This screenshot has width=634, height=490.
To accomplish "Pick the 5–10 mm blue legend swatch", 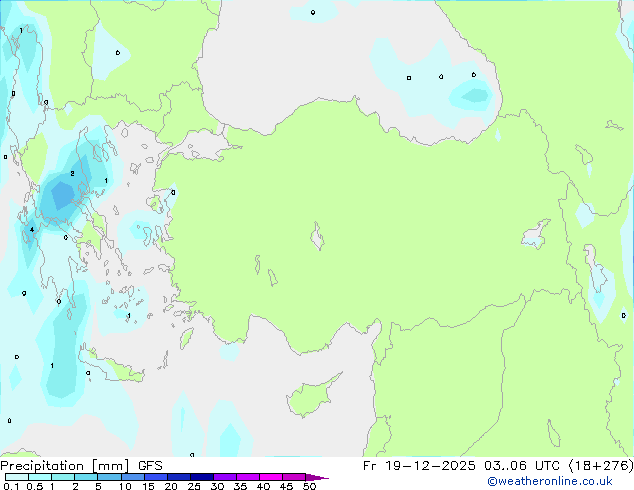I will click(110, 477).
